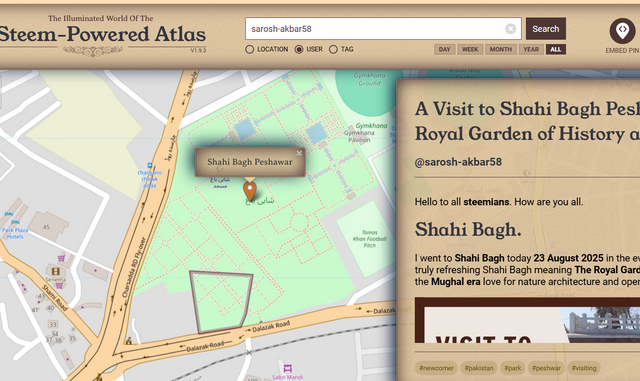Screen dimensions: 640x381
Task: Filter posts by ALL time
Action: [556, 49]
